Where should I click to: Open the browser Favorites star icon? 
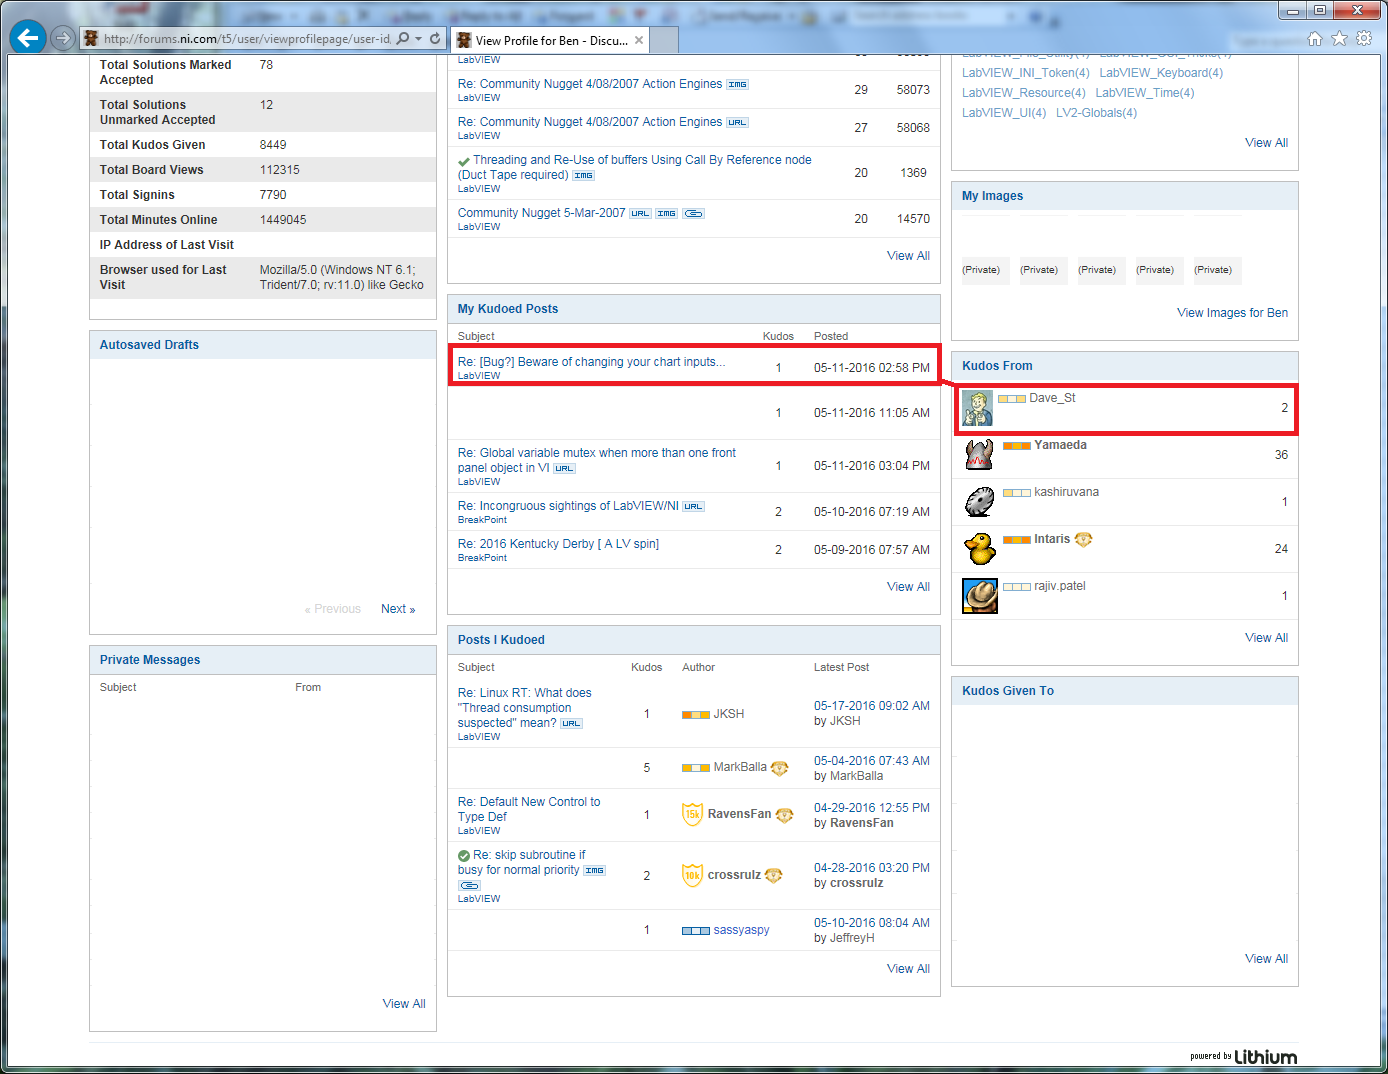click(x=1339, y=39)
